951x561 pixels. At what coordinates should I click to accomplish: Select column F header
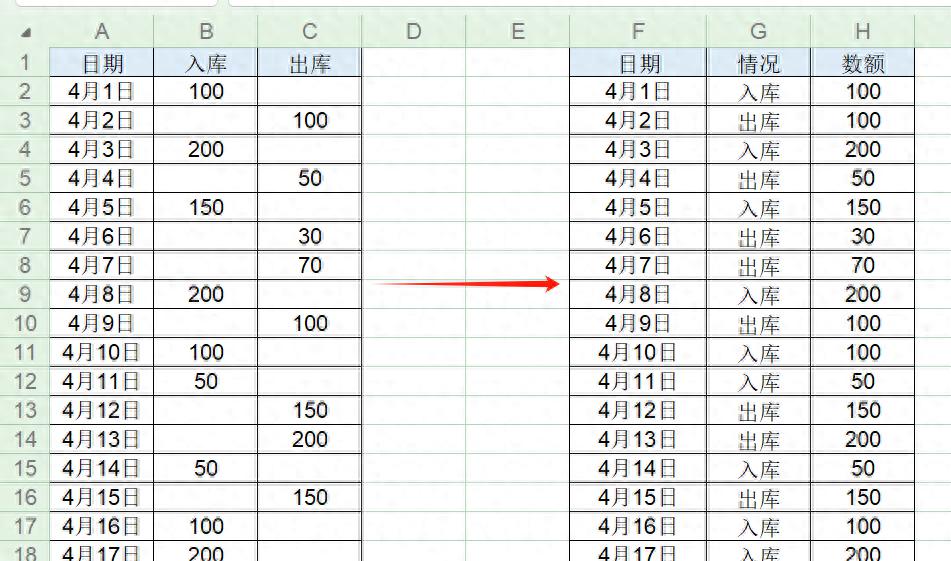point(638,31)
